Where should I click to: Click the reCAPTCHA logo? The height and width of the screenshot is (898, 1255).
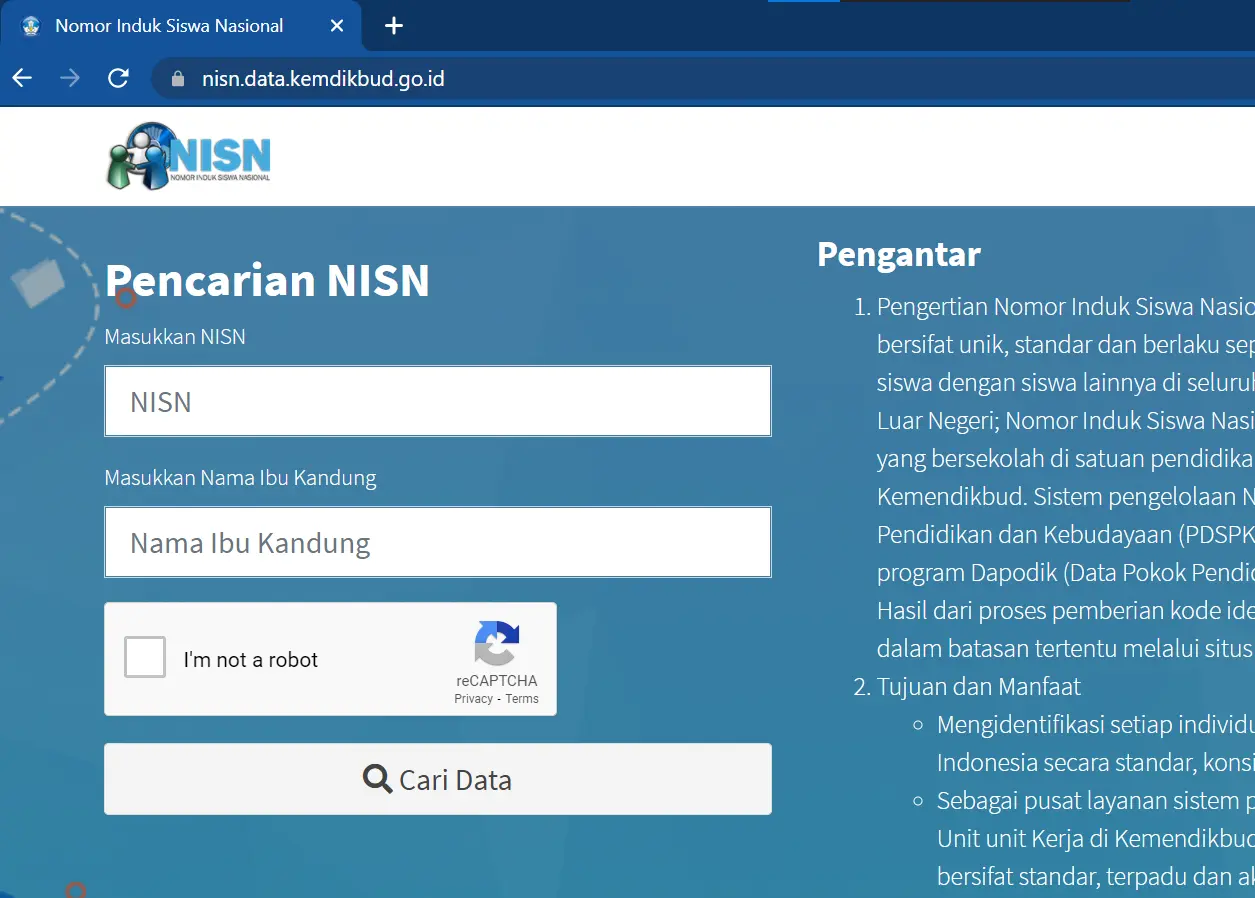[x=497, y=643]
